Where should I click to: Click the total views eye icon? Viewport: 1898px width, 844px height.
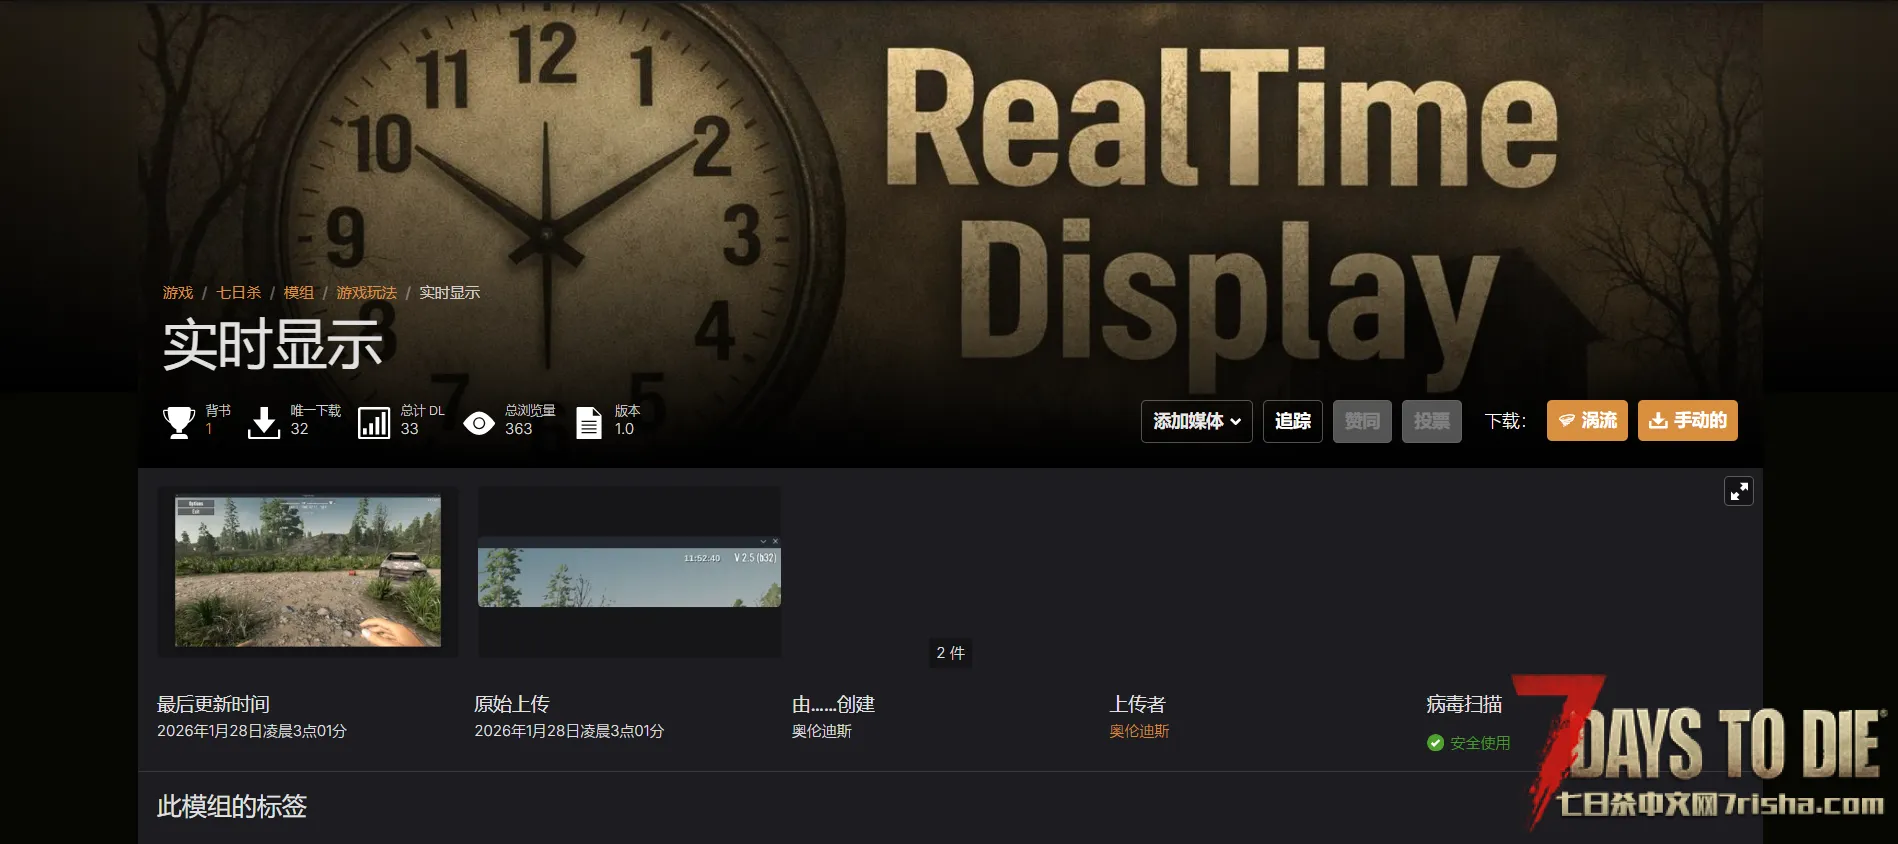tap(479, 423)
